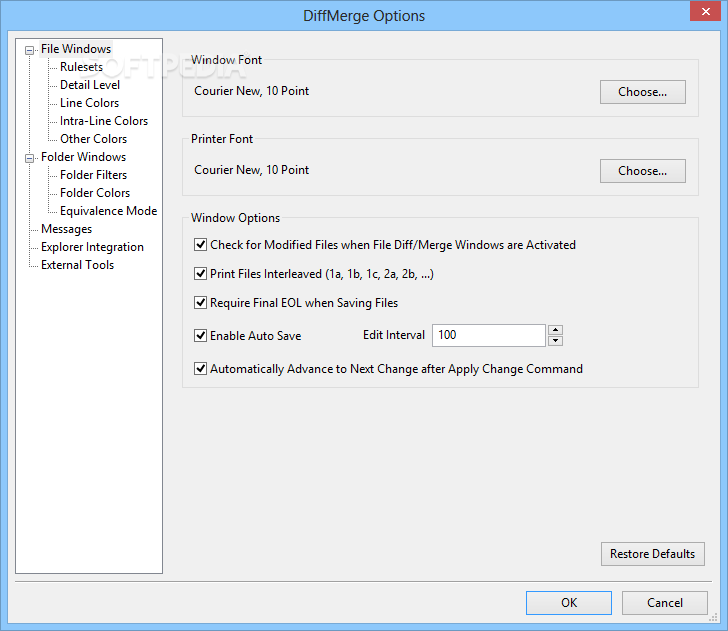
Task: Open the Messages options page
Action: click(66, 229)
